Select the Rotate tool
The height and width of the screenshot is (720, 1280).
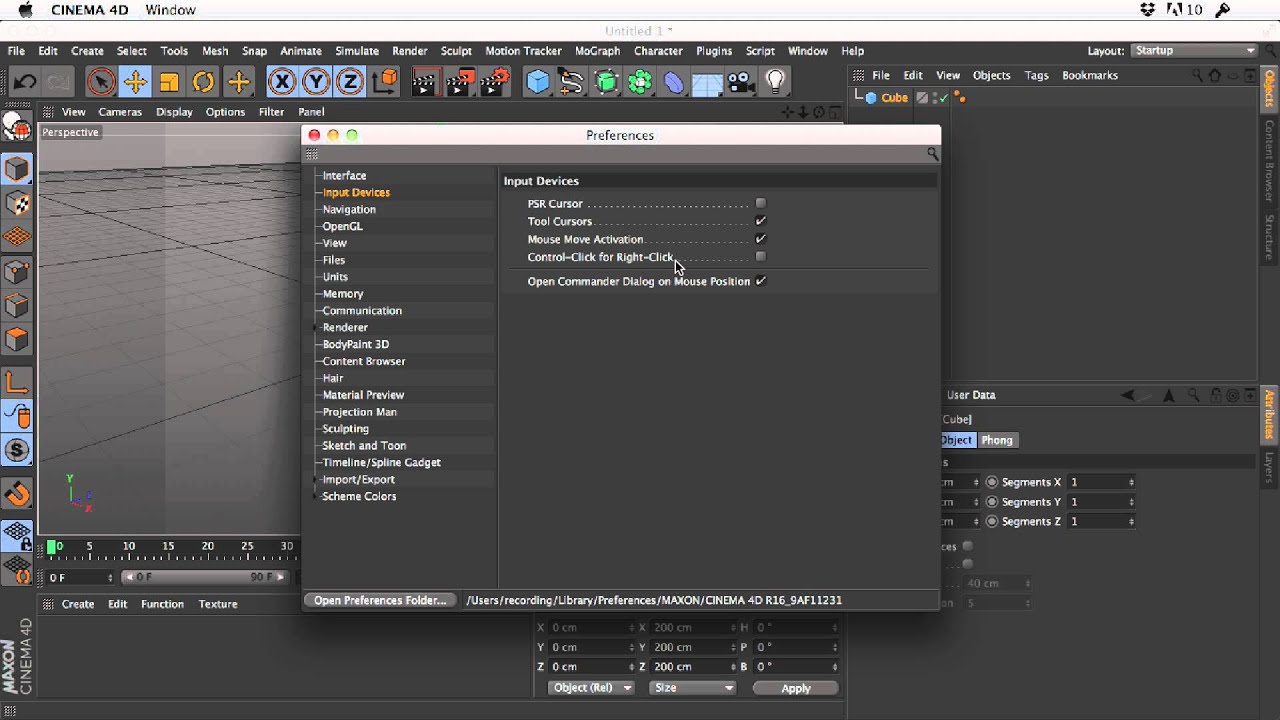(203, 82)
